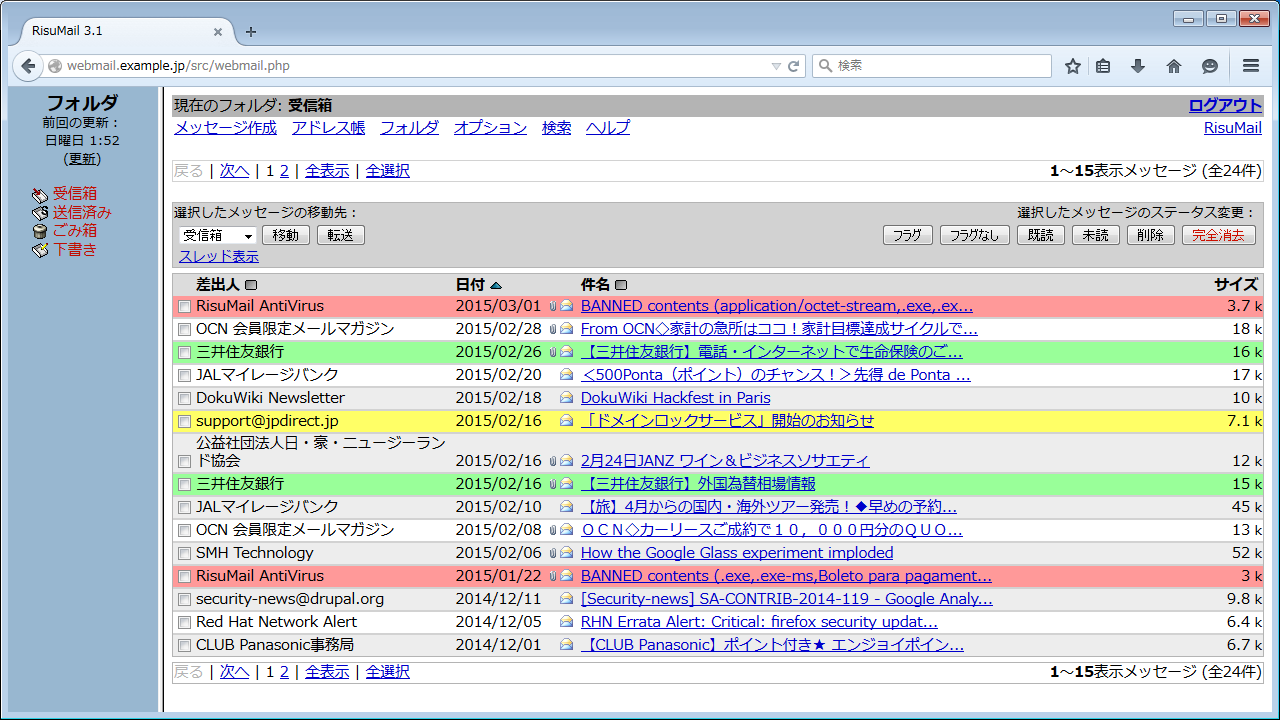Select the RisuMail 3.1 browser tab
The image size is (1280, 720).
pos(124,31)
